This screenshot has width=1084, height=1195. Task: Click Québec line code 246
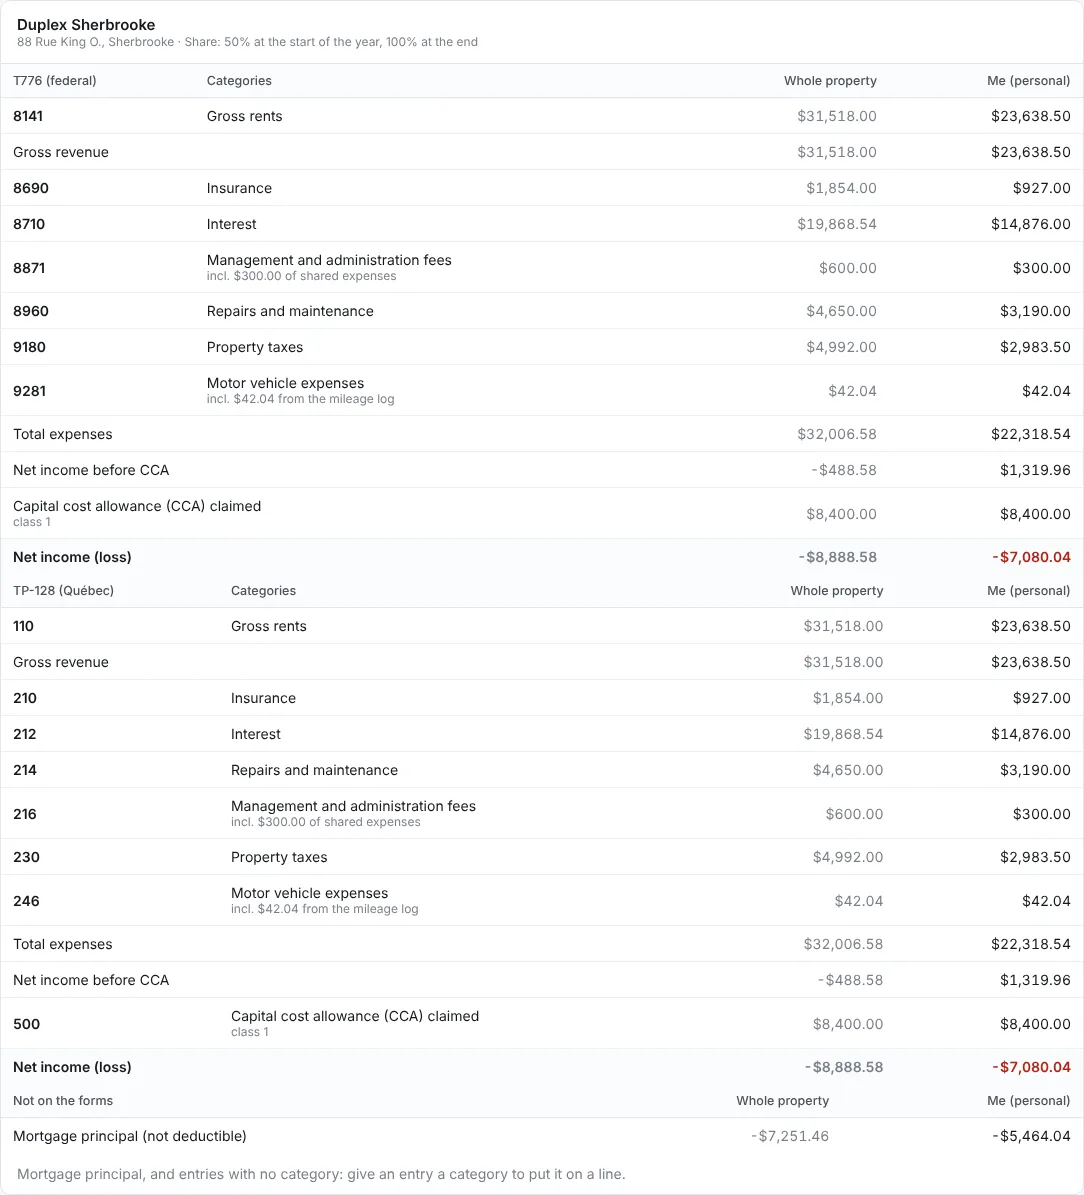tap(26, 901)
